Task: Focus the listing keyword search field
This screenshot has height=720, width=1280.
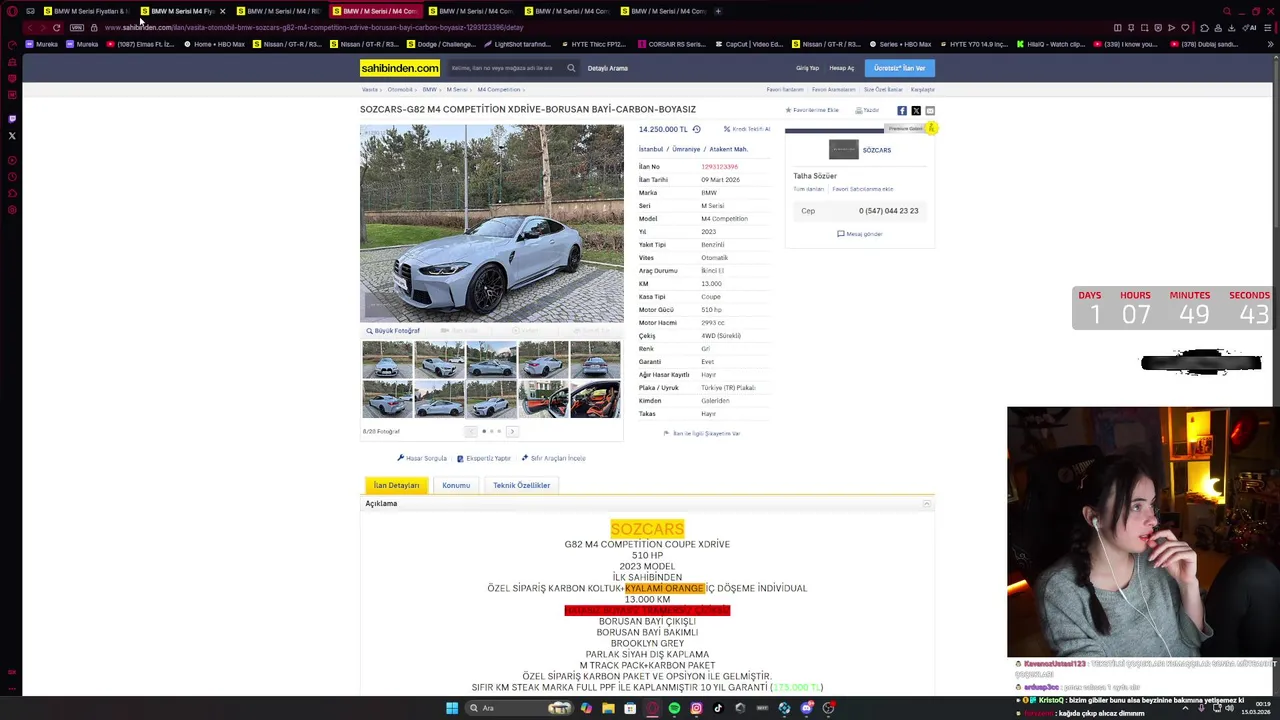Action: pos(505,68)
